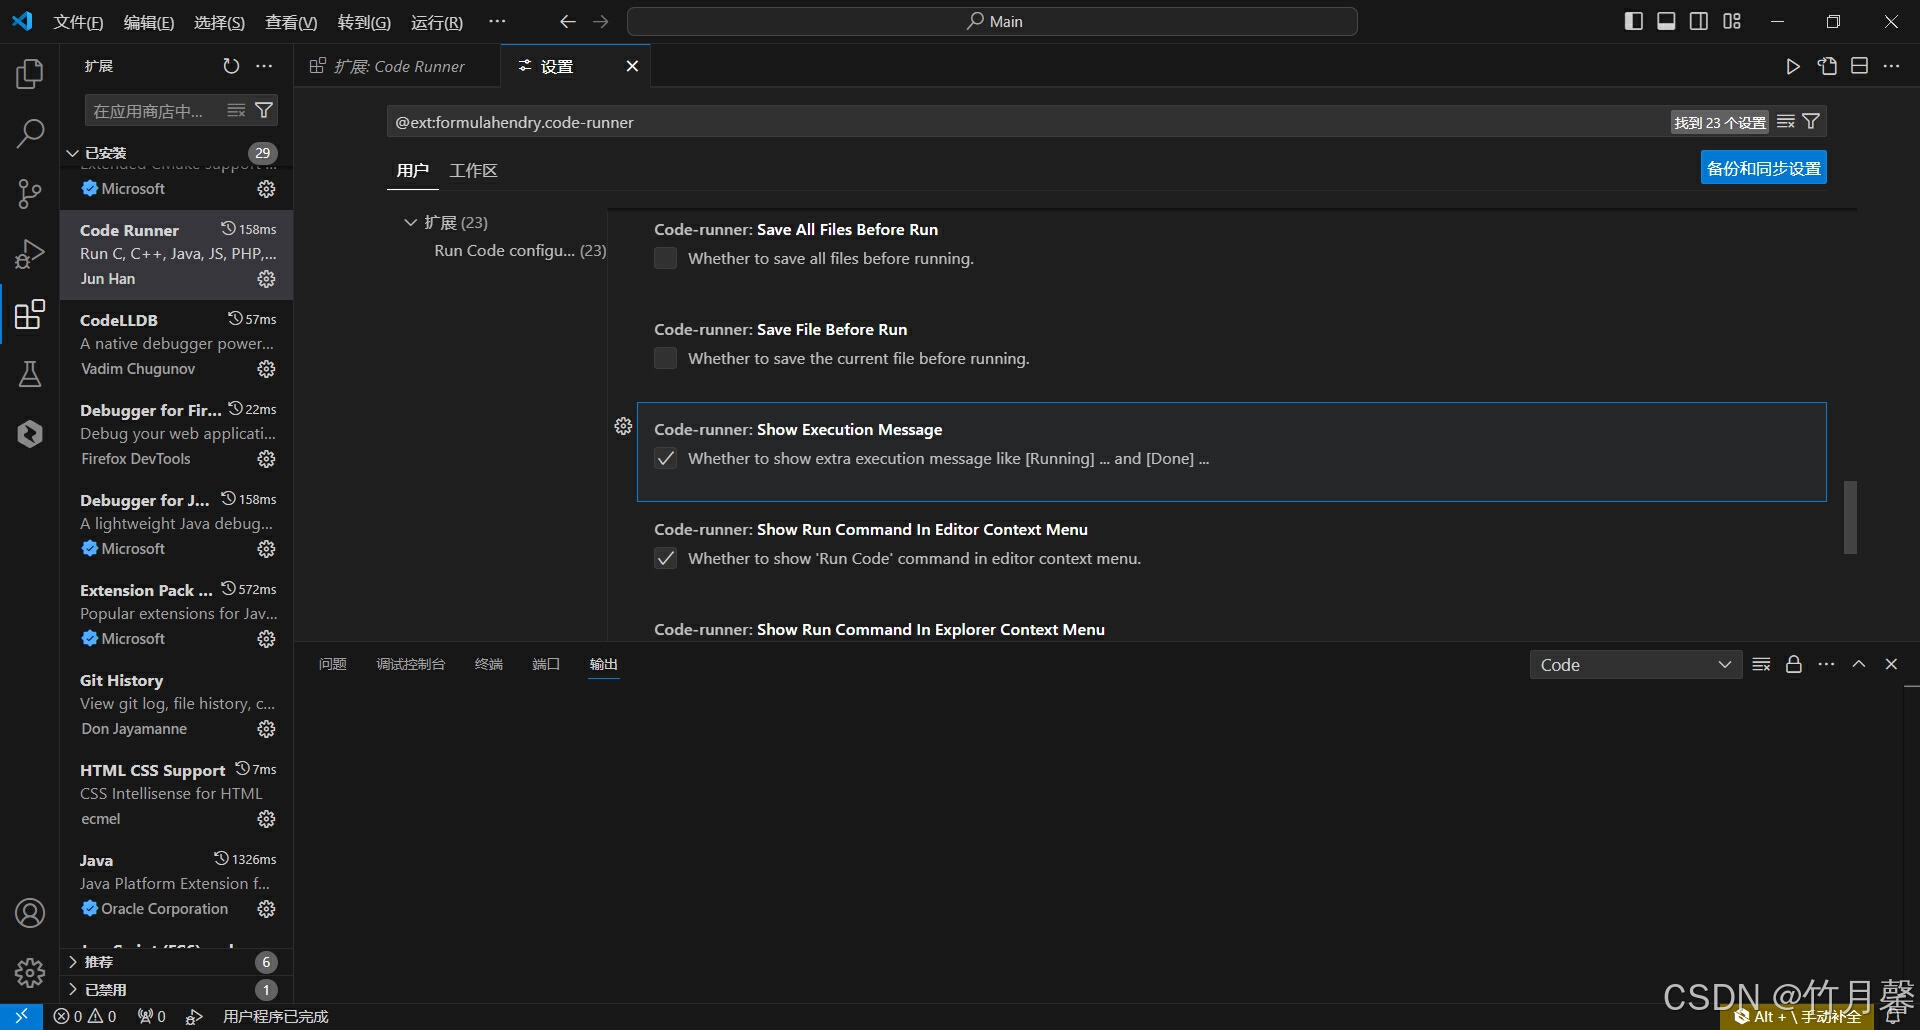Open the Code output channel dropdown
Screen dimensions: 1920x1030
point(1636,665)
